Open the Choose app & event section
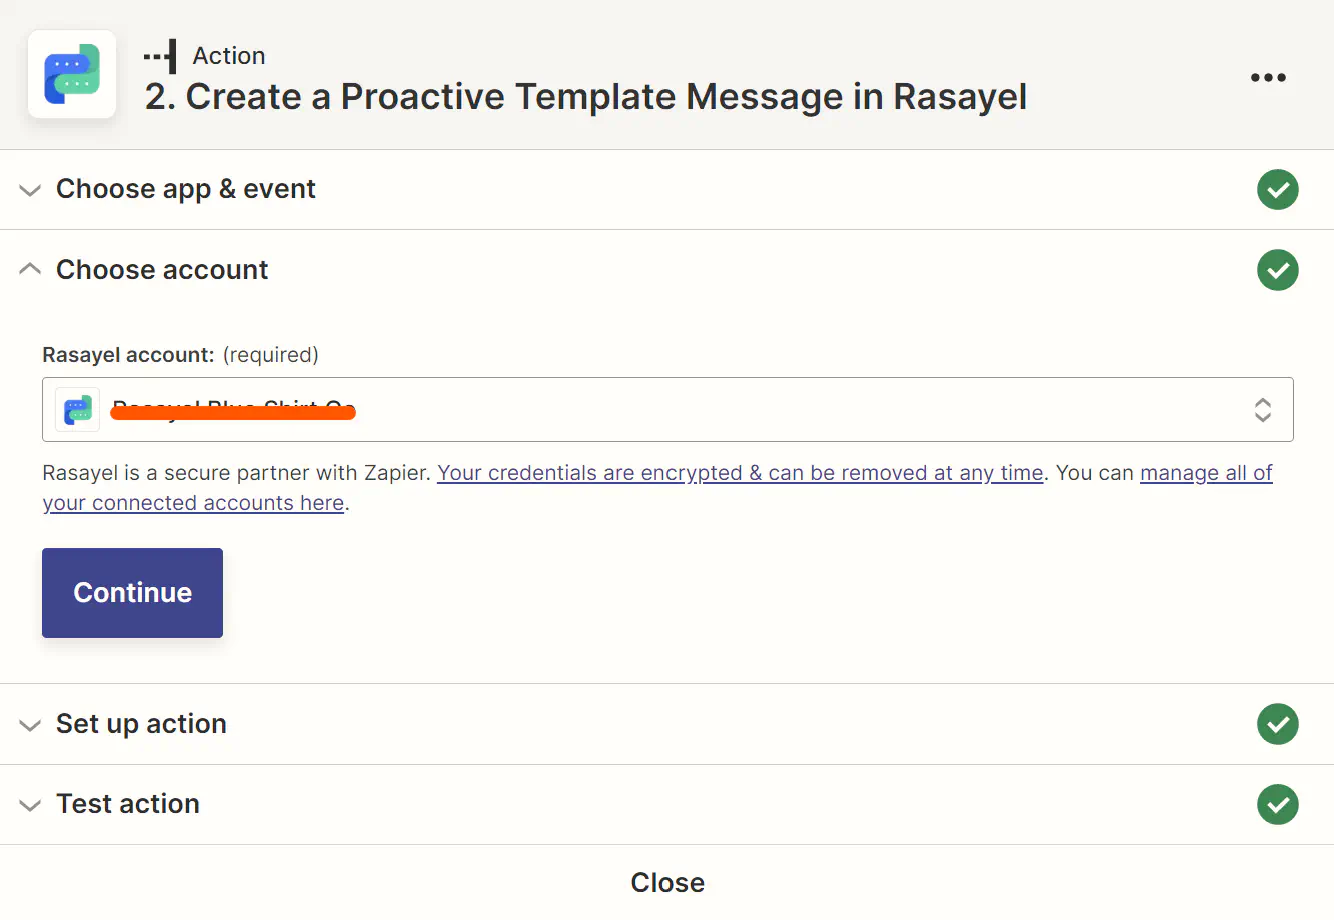1334x920 pixels. tap(667, 189)
